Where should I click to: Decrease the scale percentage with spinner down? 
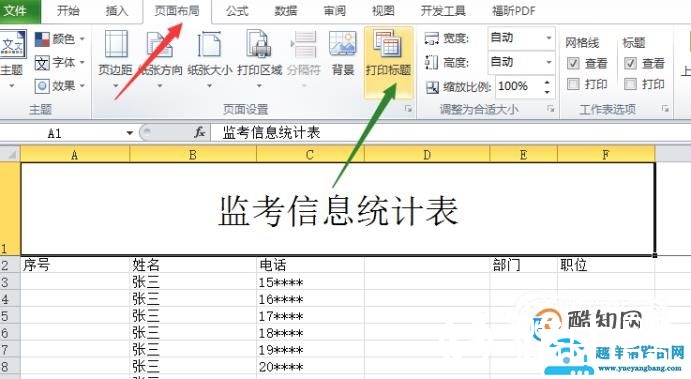coord(547,92)
